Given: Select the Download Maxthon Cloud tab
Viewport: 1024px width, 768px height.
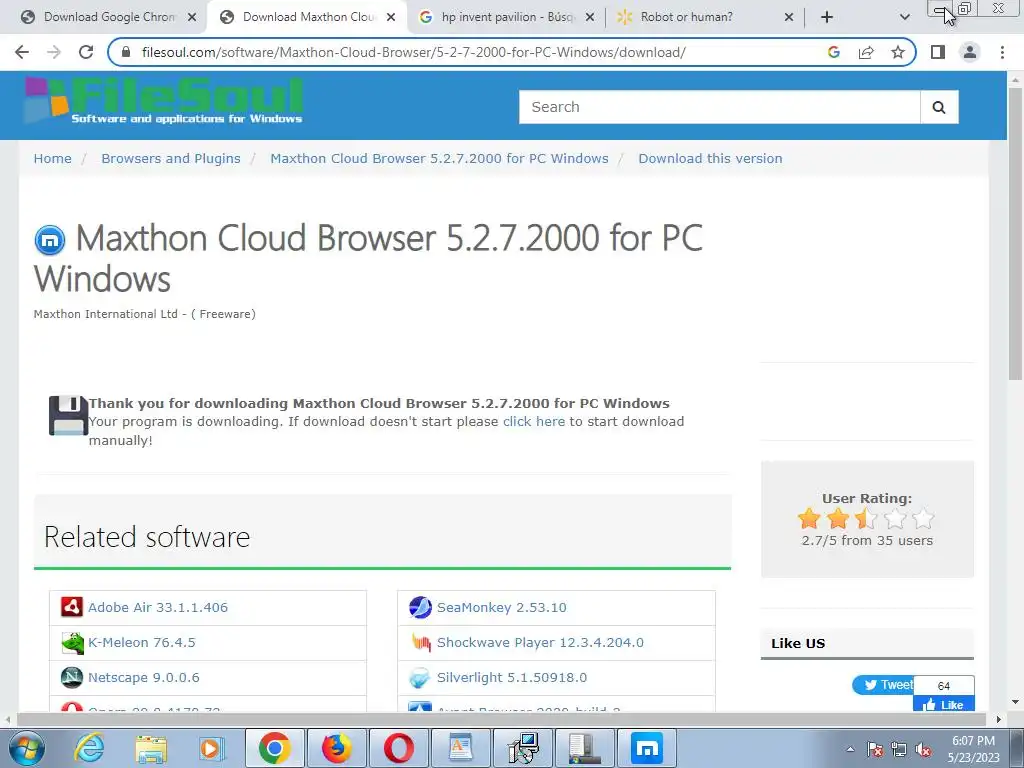Looking at the screenshot, I should point(307,17).
